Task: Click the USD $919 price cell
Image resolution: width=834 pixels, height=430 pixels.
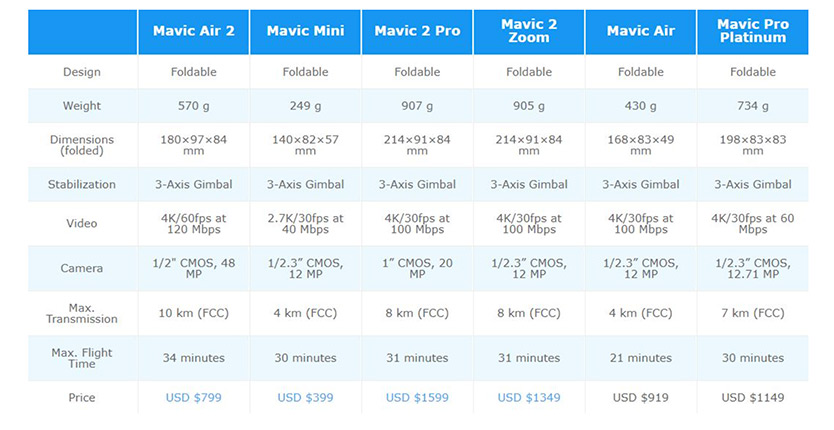Action: click(x=640, y=398)
